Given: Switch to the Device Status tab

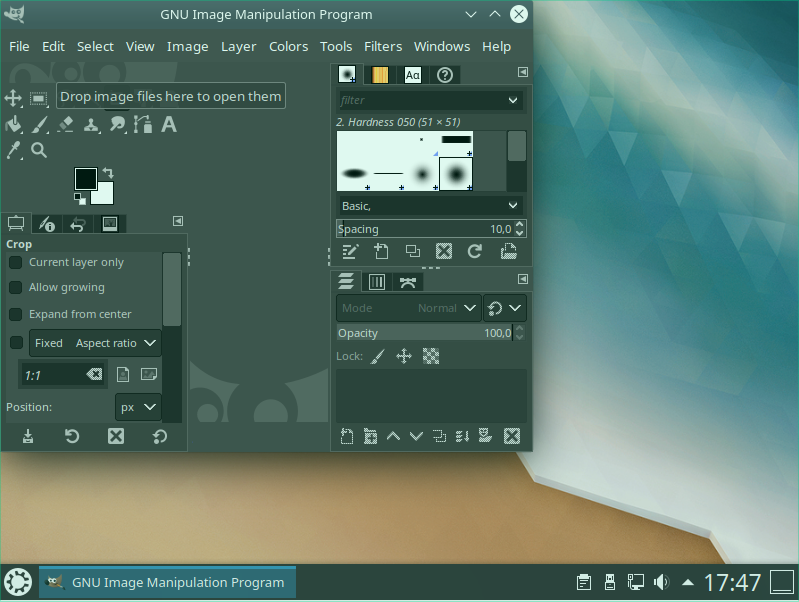Looking at the screenshot, I should pos(47,224).
